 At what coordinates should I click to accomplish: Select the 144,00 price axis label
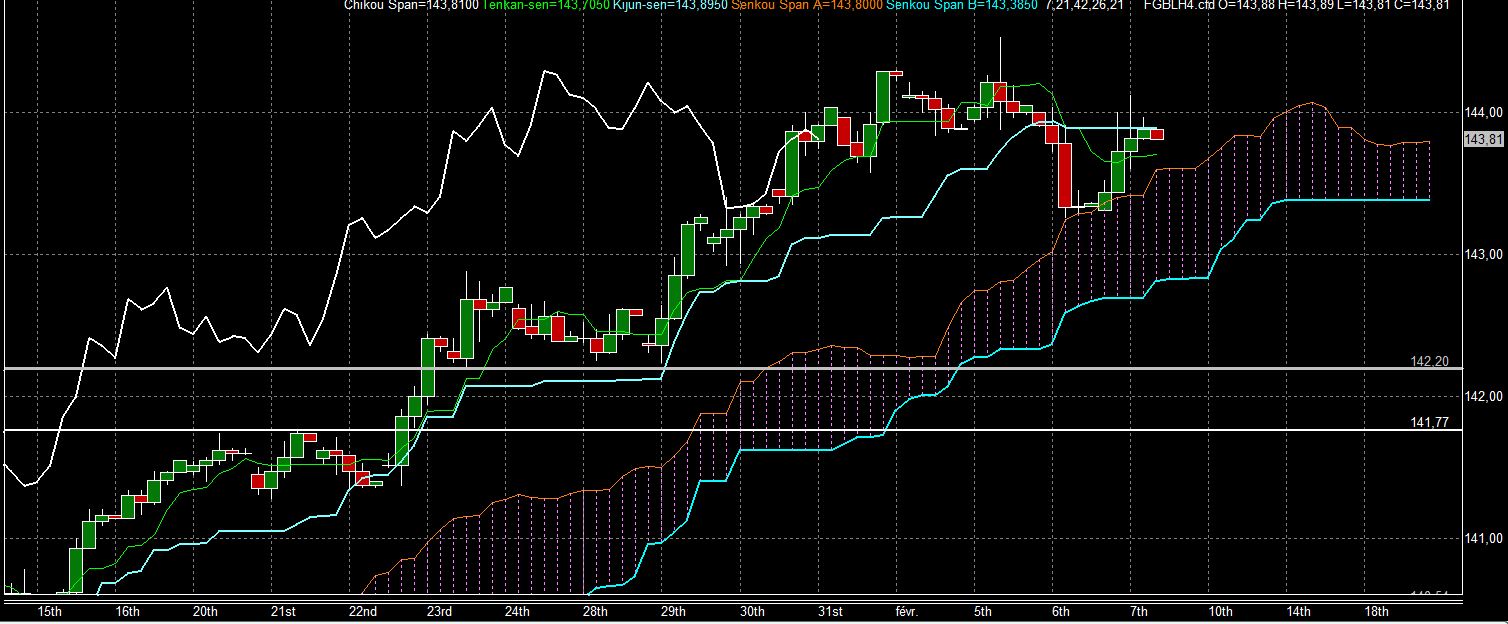[1484, 113]
